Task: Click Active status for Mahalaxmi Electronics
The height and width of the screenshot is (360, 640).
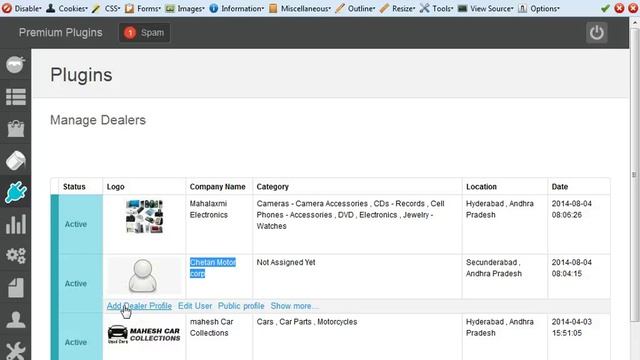Action: coord(76,224)
